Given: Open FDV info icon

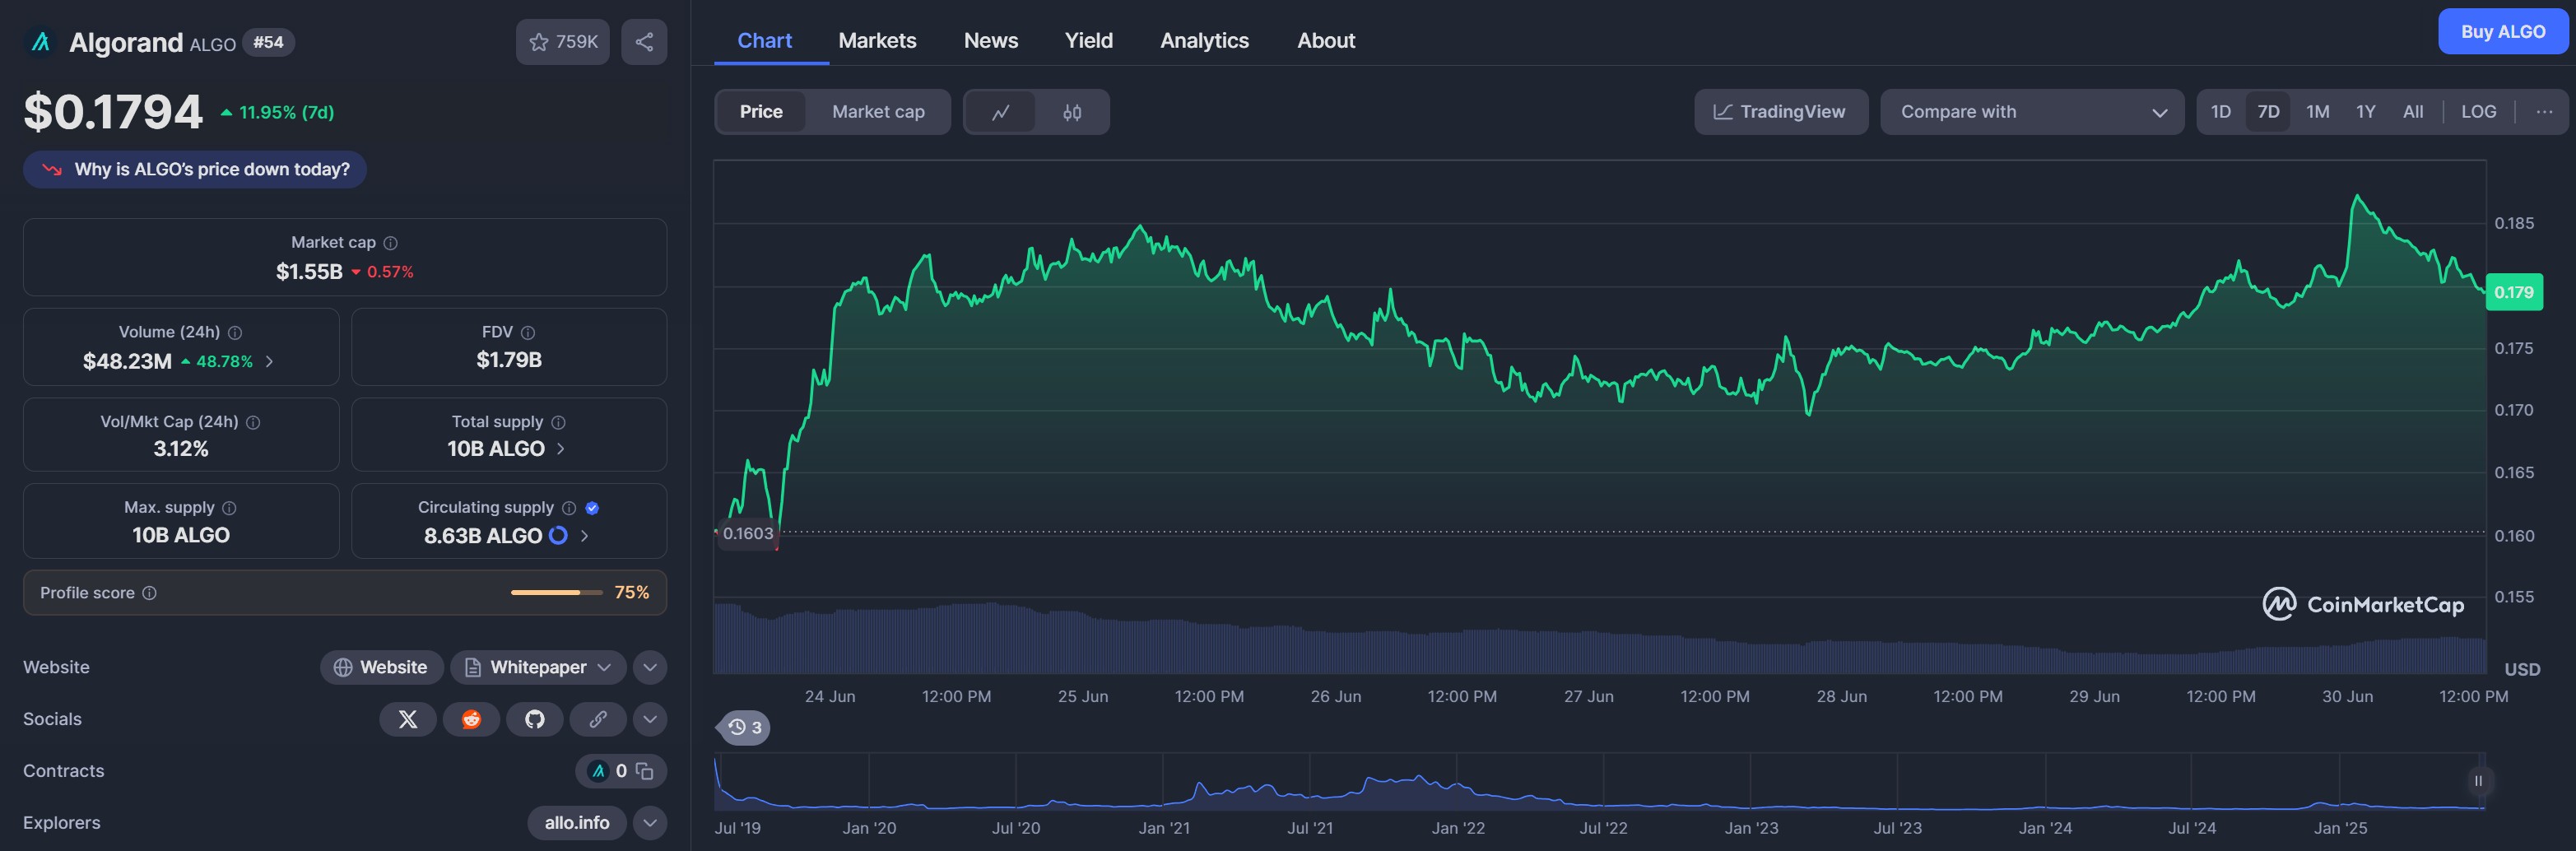Looking at the screenshot, I should tap(528, 333).
